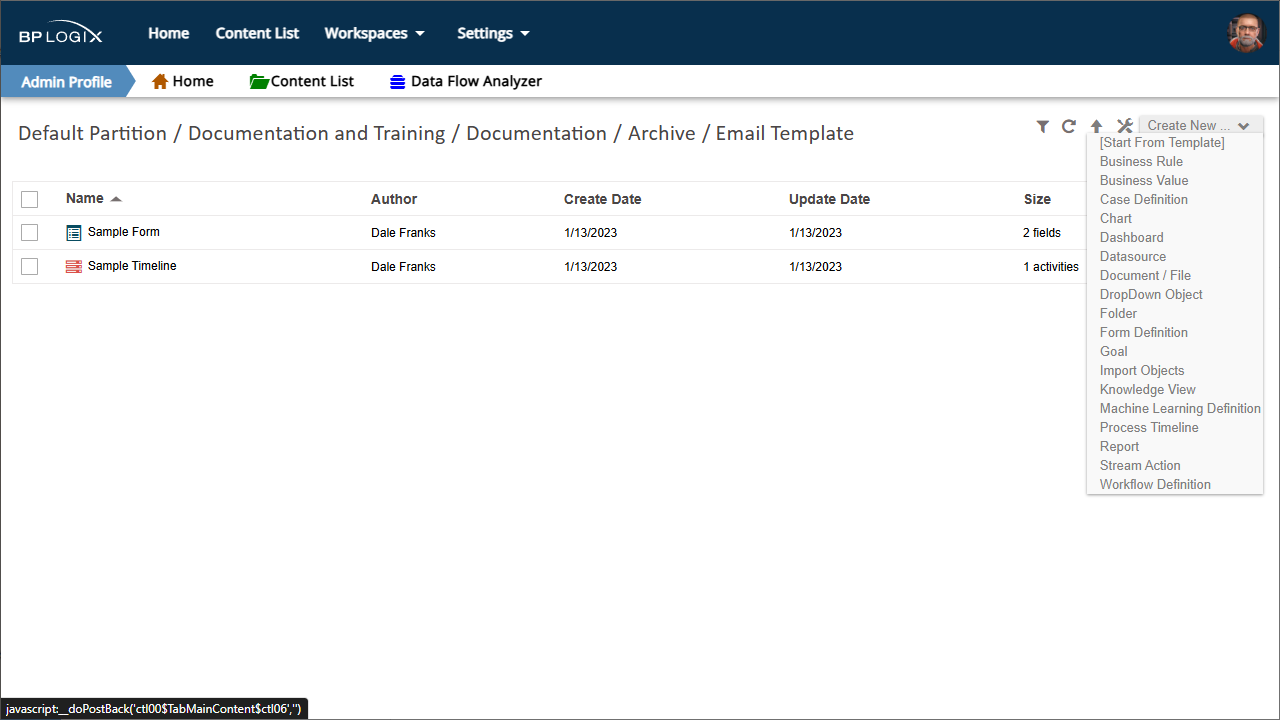Click the orange house Home icon
1280x720 pixels.
(160, 81)
